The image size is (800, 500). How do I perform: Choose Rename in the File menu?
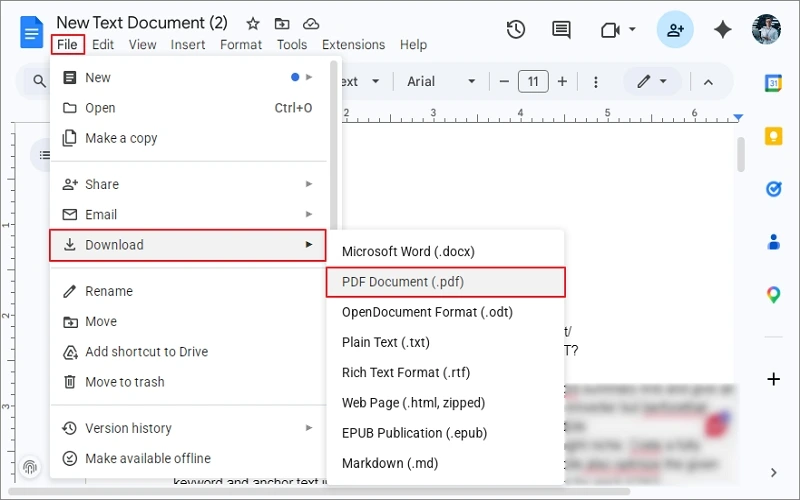[188, 291]
